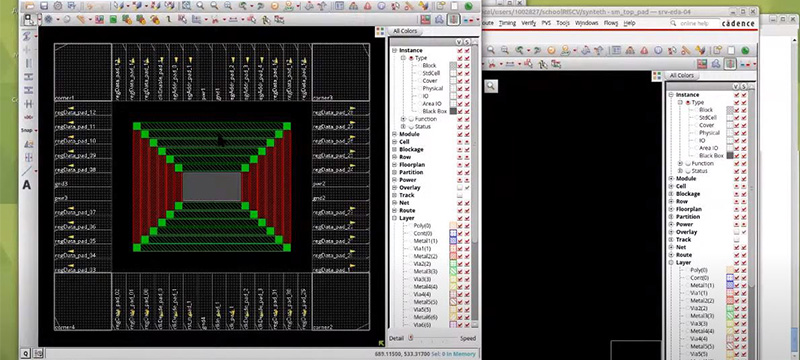Open the Timing menu in right window
This screenshot has height=360, width=800.
(x=507, y=23)
